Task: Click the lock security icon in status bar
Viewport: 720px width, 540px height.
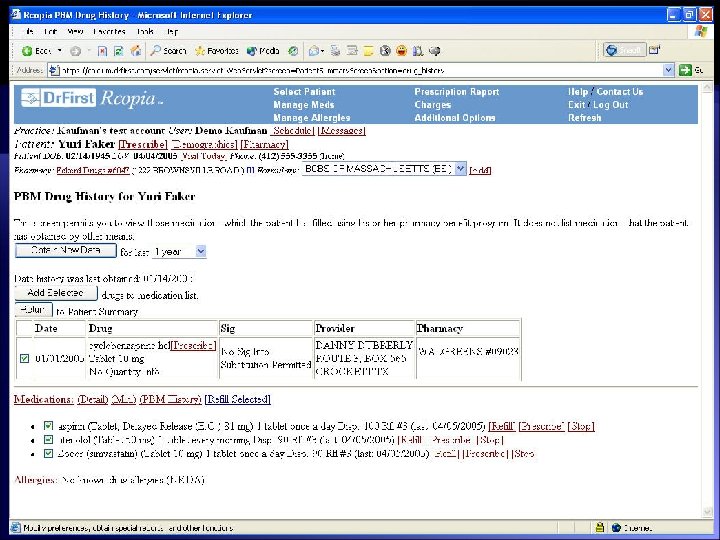Action: click(599, 527)
